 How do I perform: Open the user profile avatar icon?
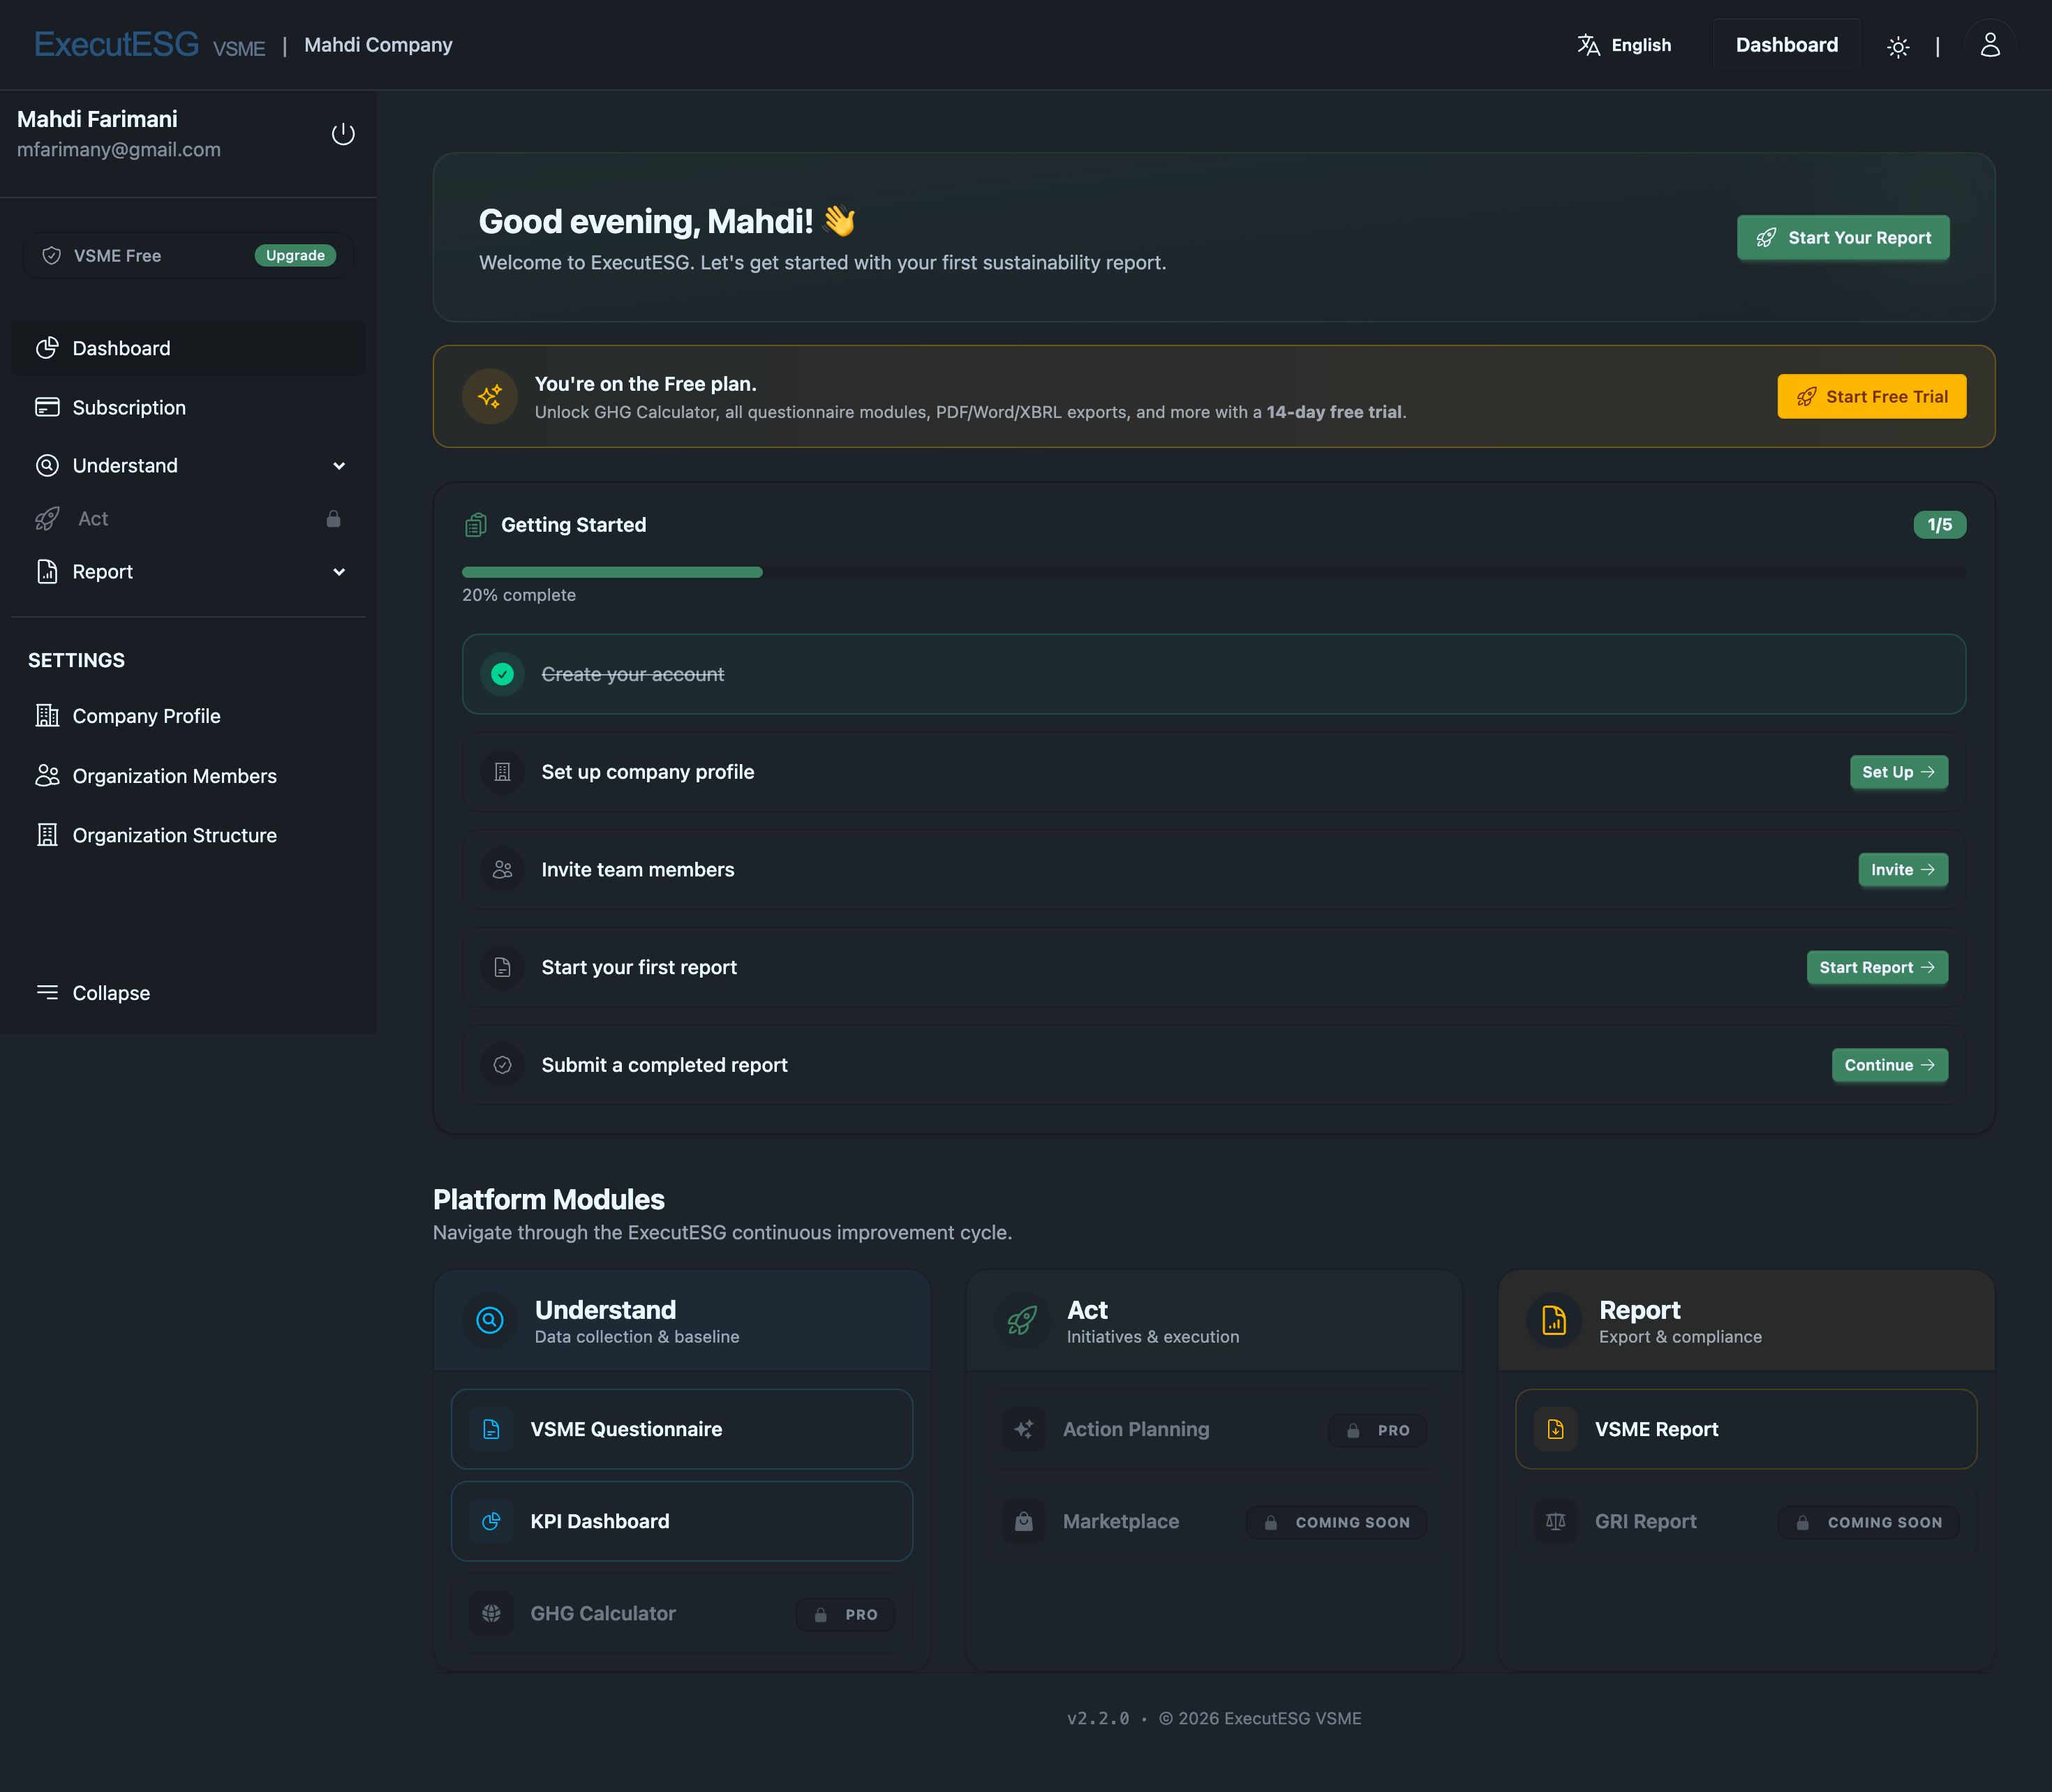1990,45
